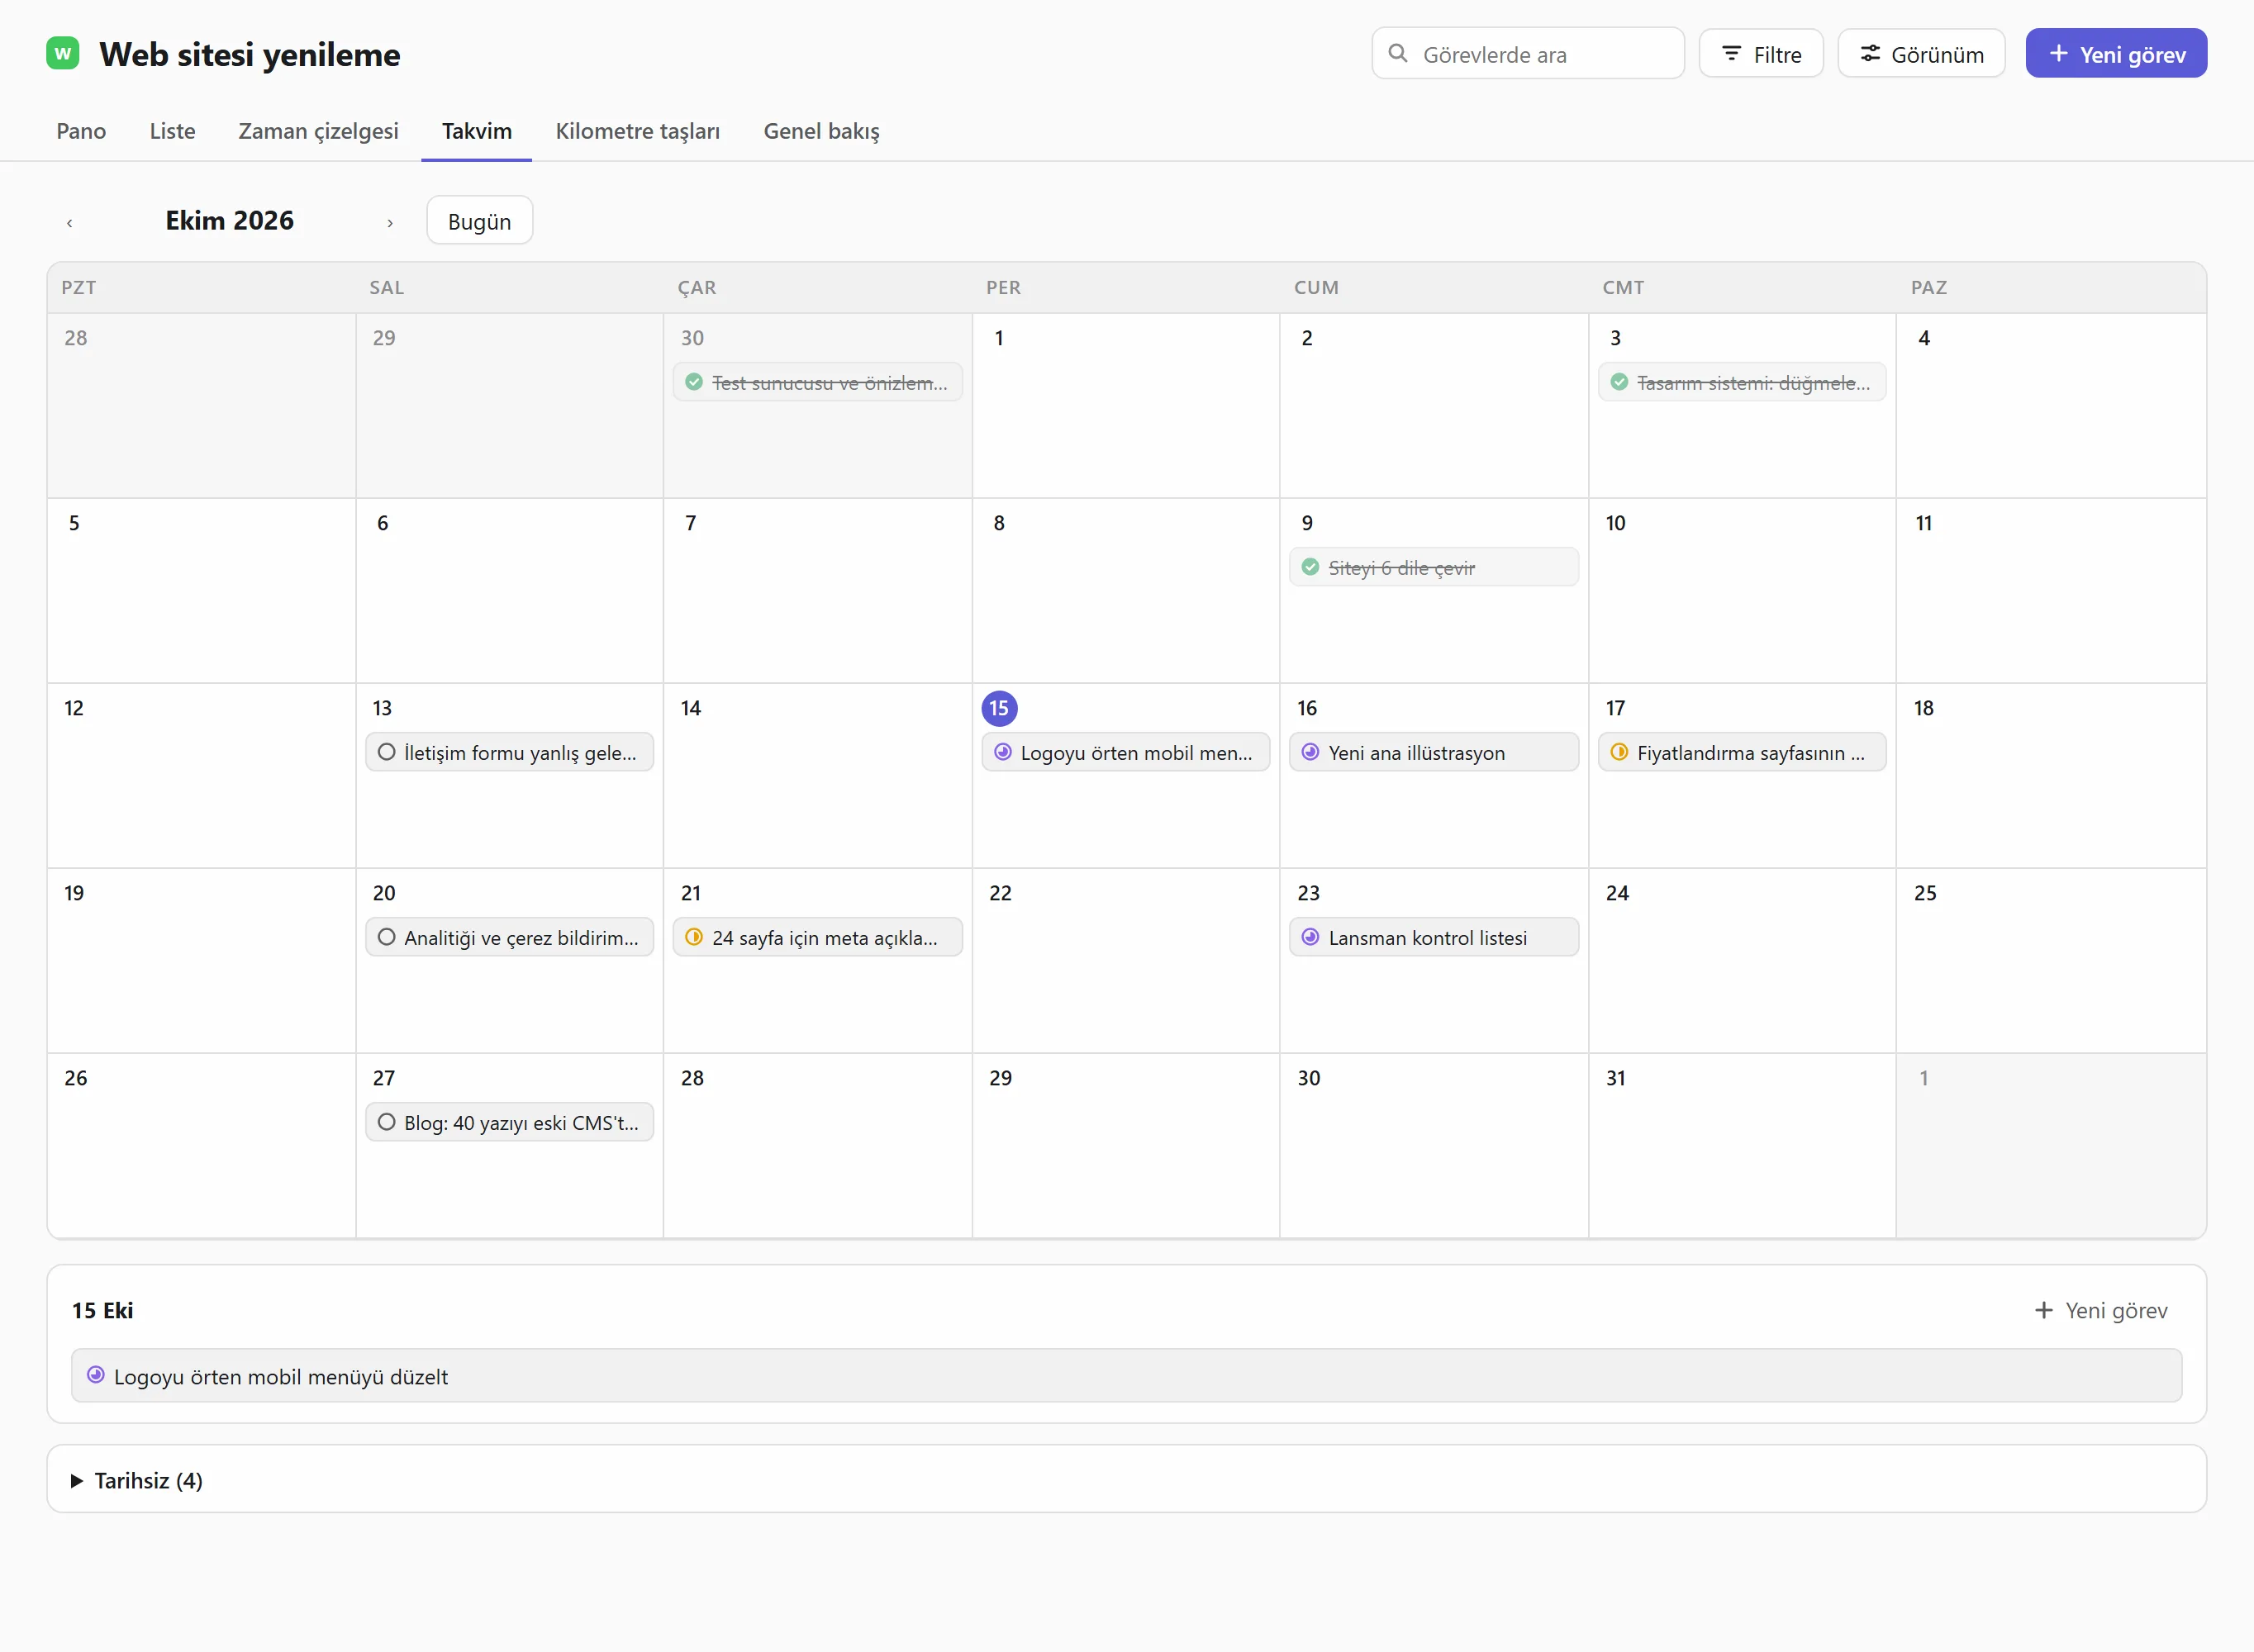Click the status icon of 'Fiyatlandırma sayfasının'
Screen dimensions: 2254x1652
point(1619,752)
